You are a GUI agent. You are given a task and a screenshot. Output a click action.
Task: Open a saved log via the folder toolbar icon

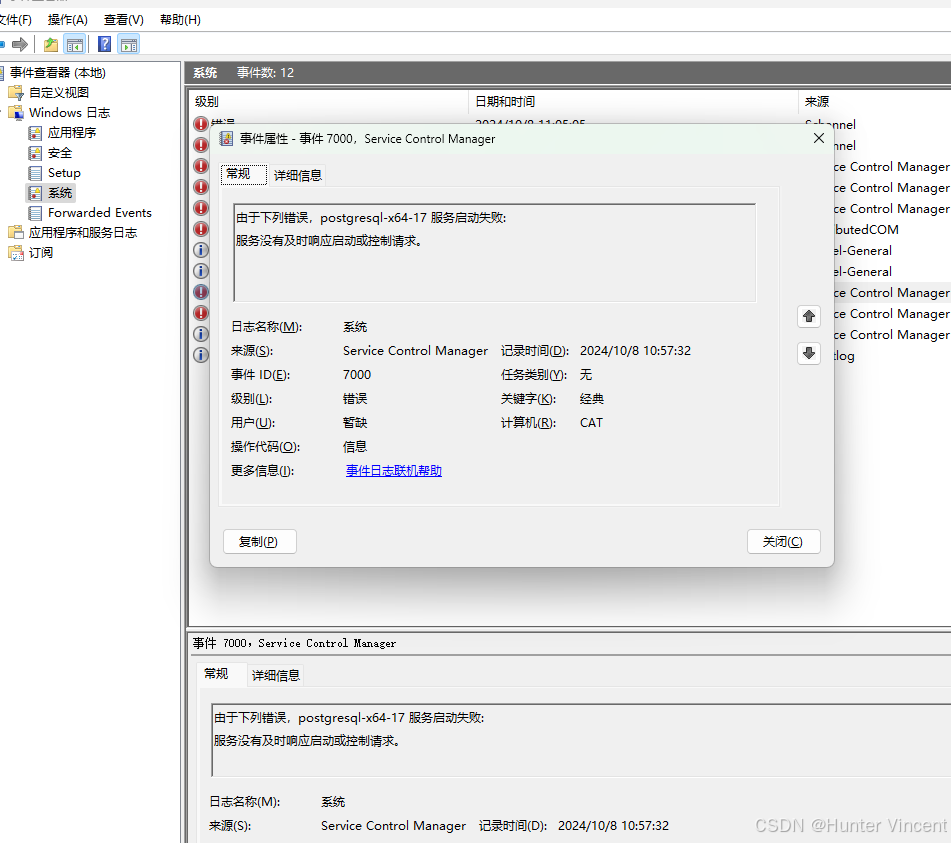click(51, 44)
